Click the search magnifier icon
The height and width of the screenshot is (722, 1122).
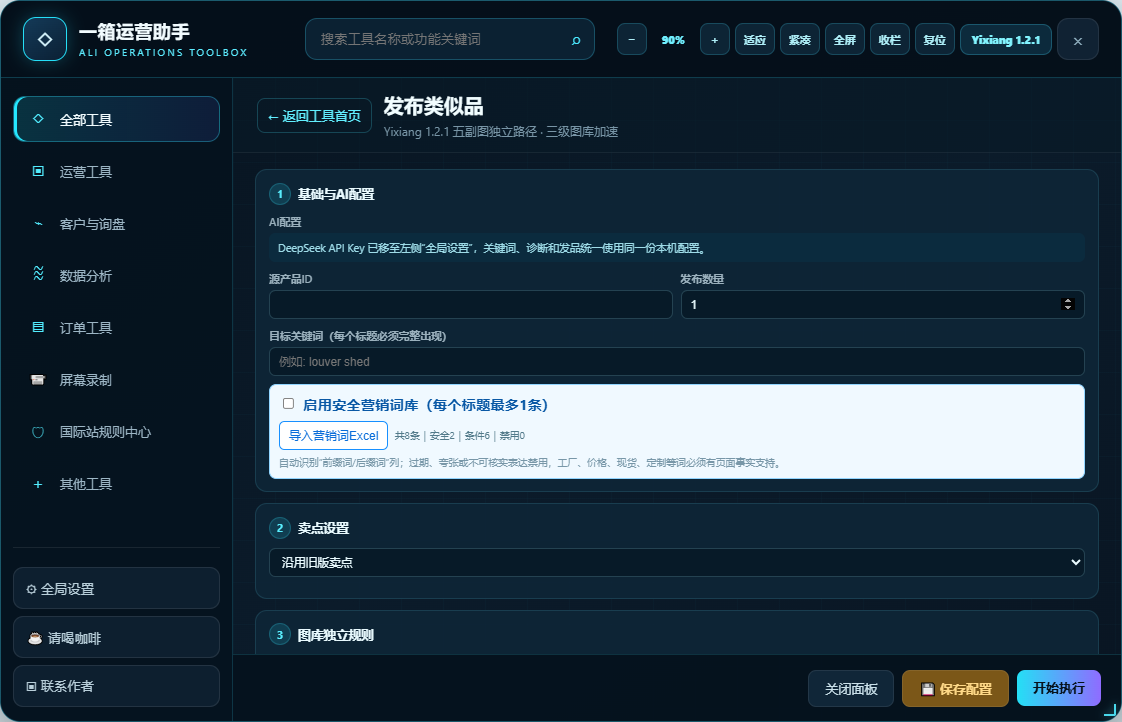point(576,40)
